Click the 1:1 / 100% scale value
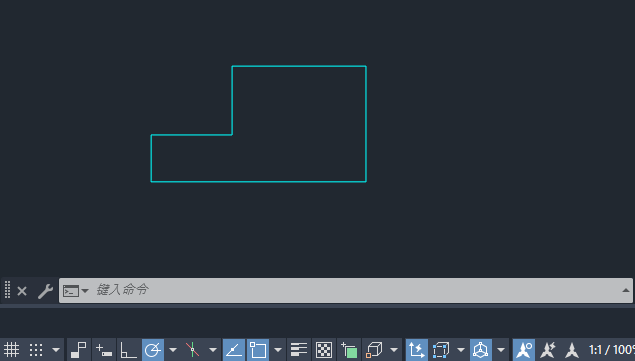This screenshot has height=361, width=635. [x=612, y=350]
